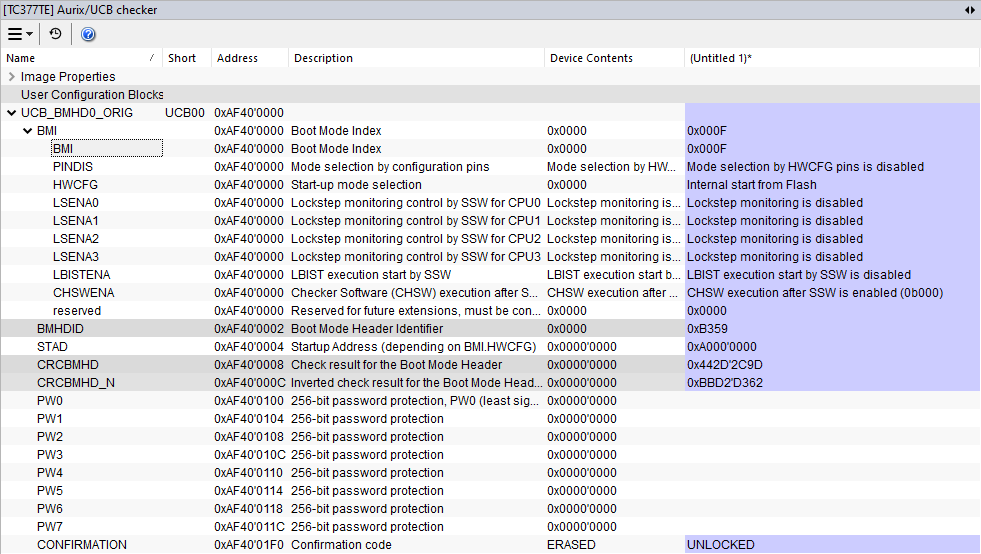Click 'Mode selection by HWCFG pins is disabled'
This screenshot has width=981, height=554.
(x=805, y=167)
